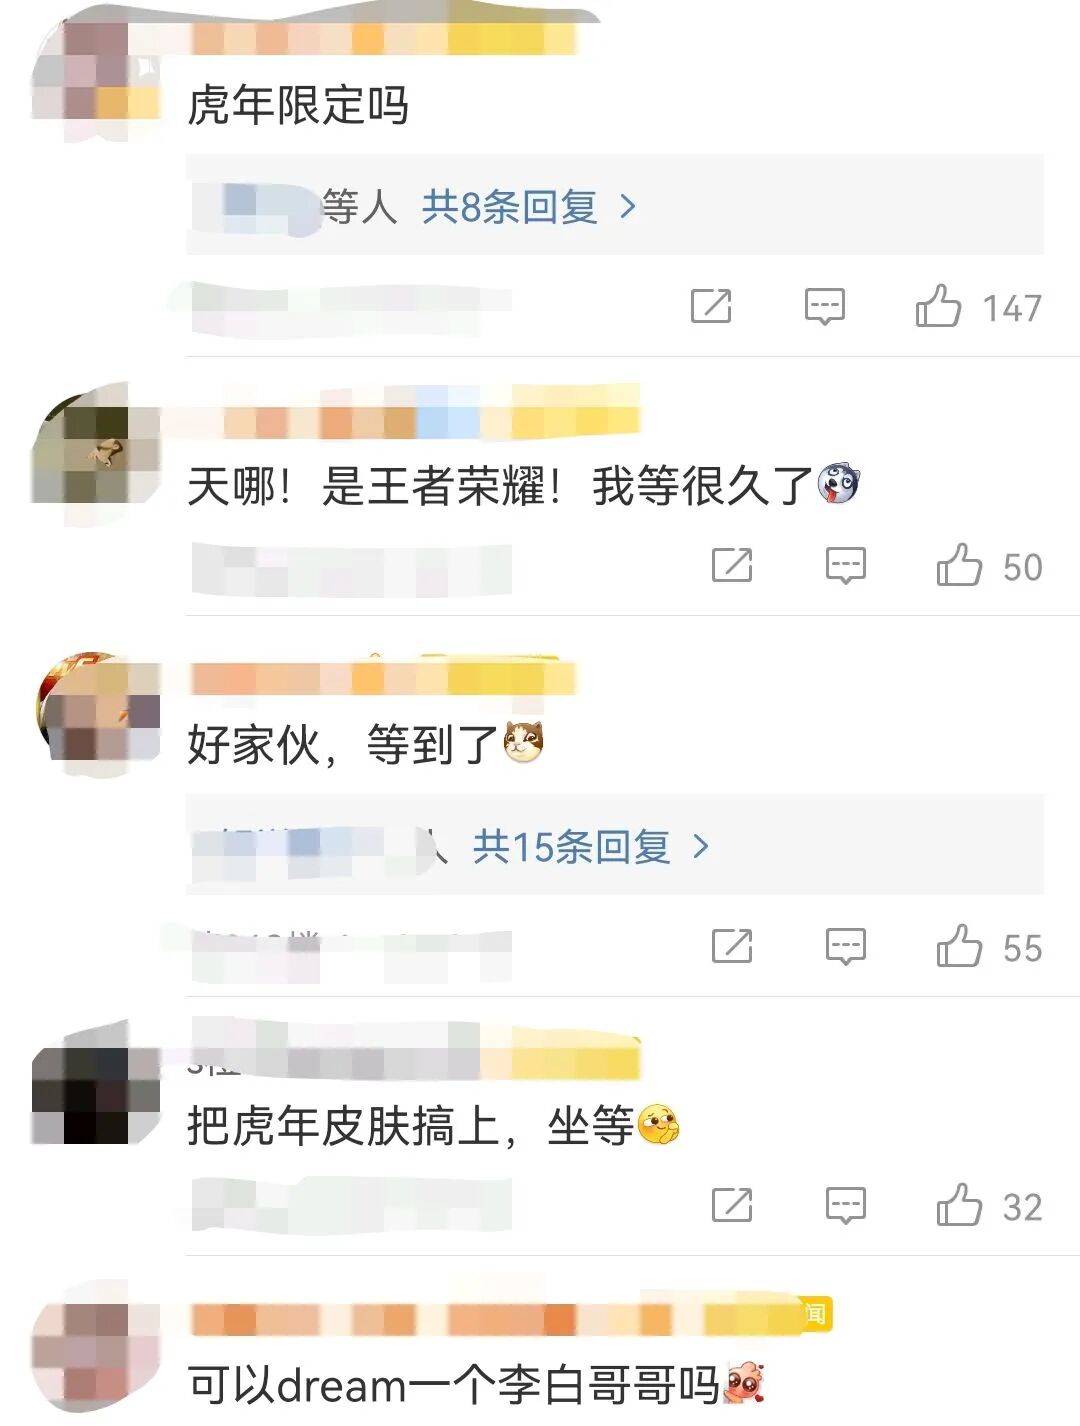Open avatar of the 天哪 commenter
Image resolution: width=1080 pixels, height=1426 pixels.
coord(95,455)
